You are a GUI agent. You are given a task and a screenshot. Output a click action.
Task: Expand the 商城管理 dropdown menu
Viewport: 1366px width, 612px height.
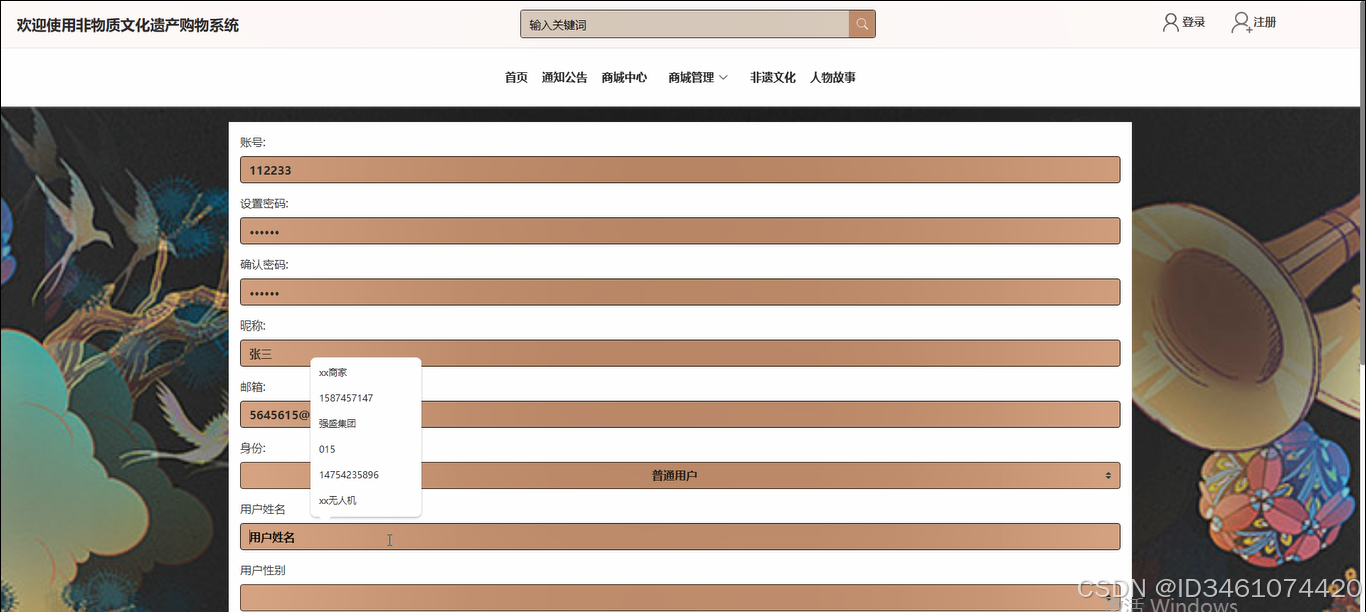click(698, 77)
